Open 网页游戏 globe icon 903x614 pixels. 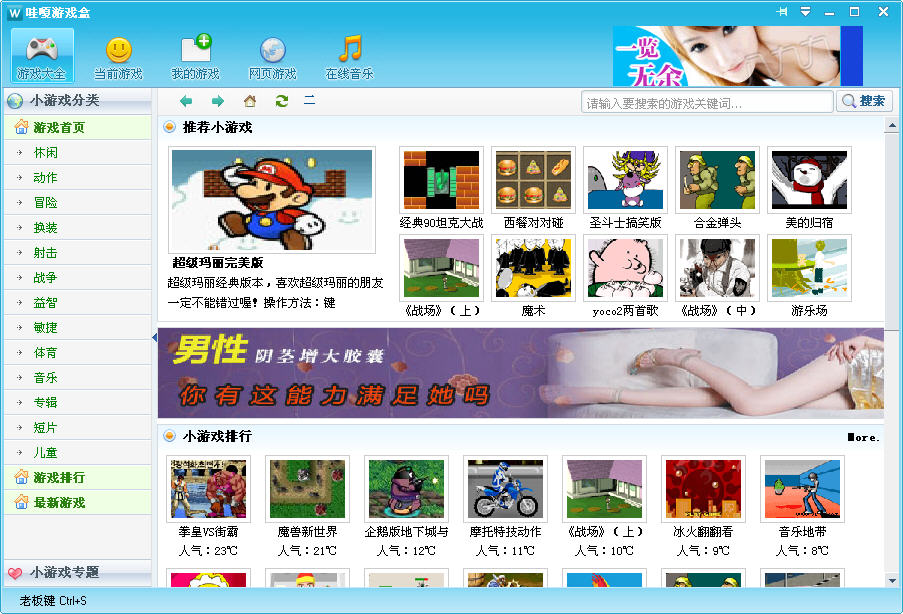point(272,56)
